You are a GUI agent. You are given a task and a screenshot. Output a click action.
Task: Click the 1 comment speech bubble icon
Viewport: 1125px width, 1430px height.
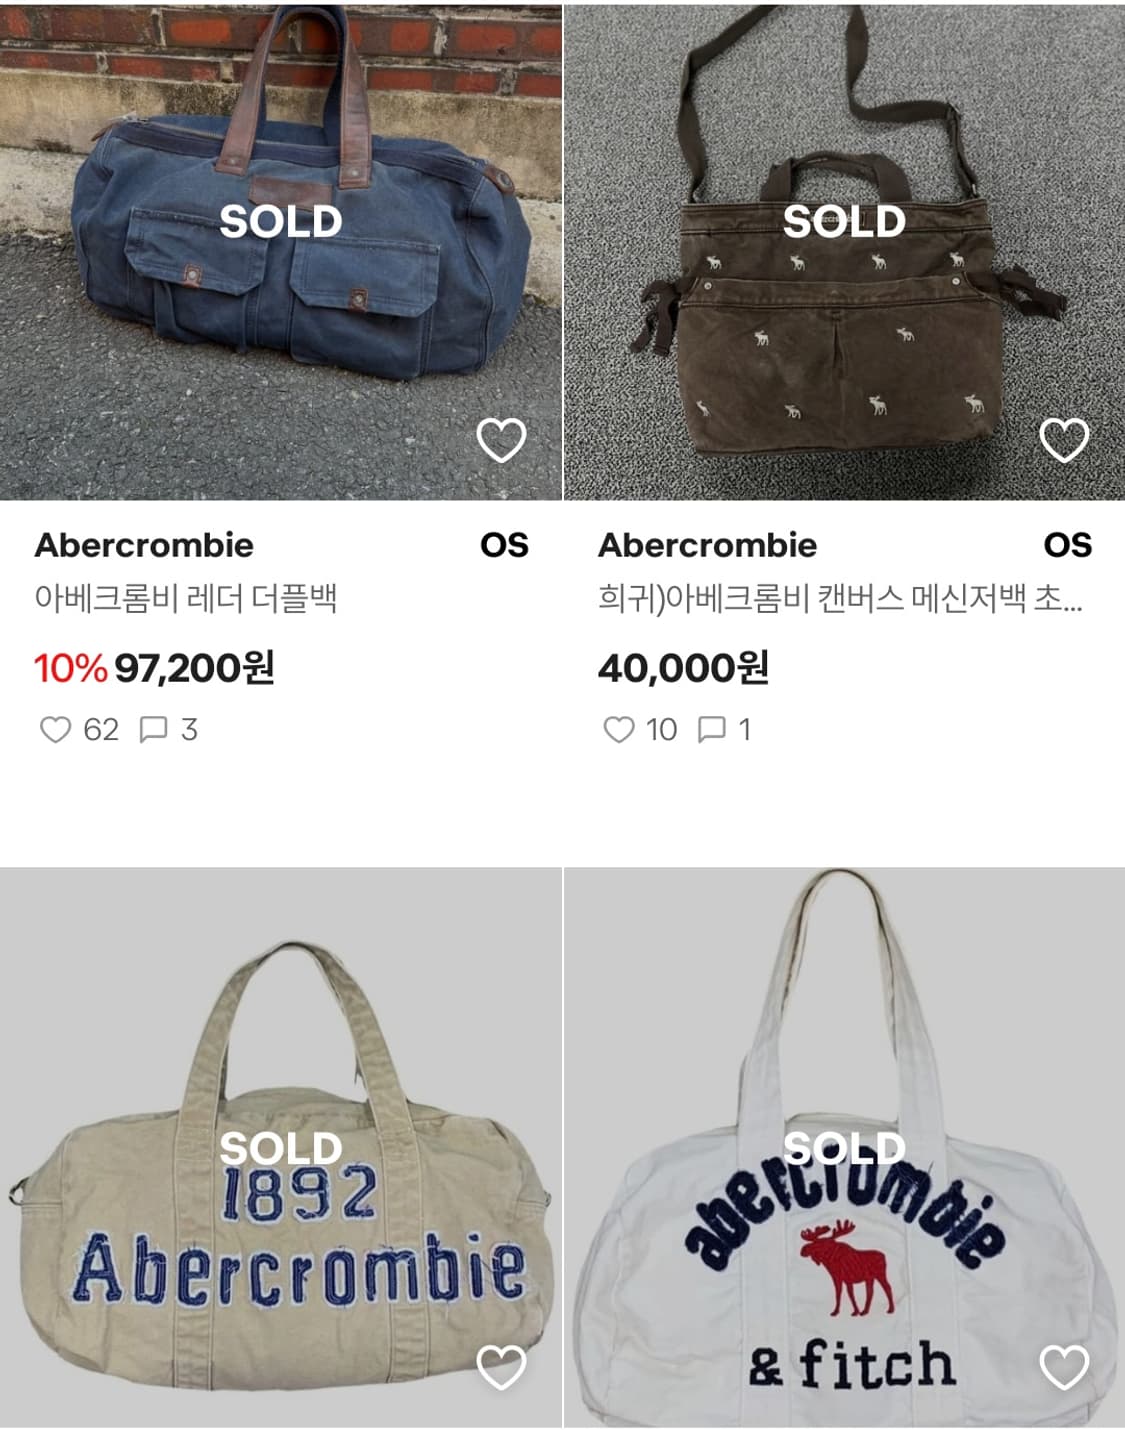point(711,730)
